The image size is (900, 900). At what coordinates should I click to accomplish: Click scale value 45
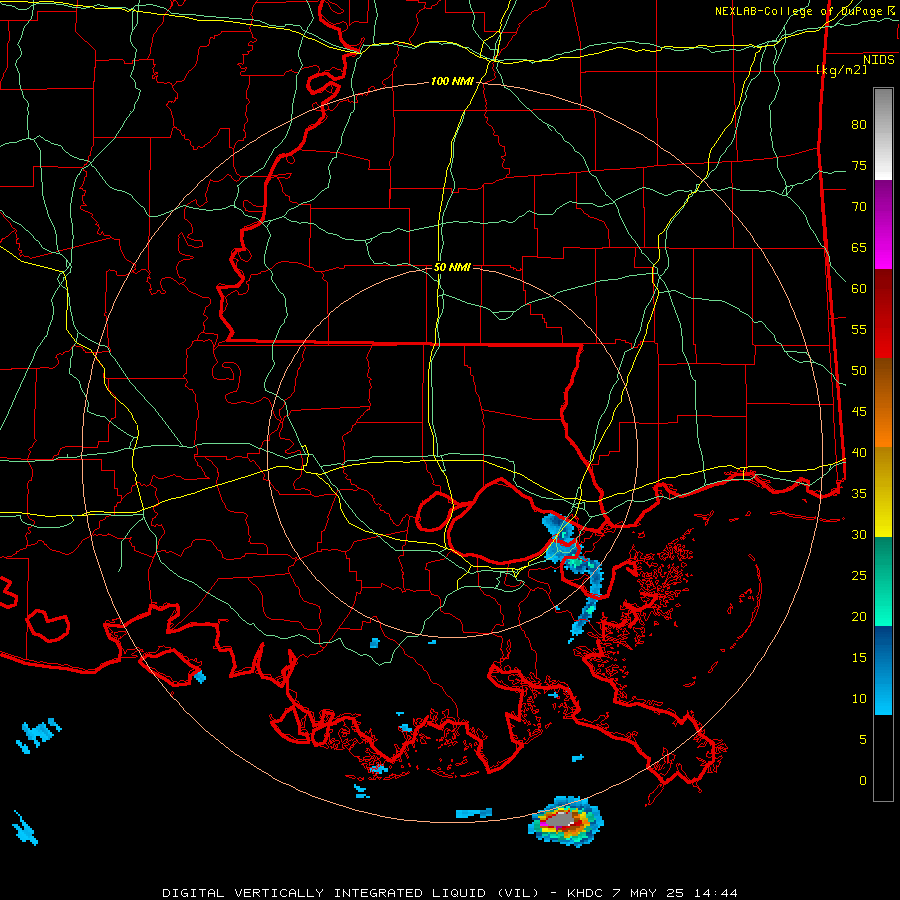(x=859, y=412)
